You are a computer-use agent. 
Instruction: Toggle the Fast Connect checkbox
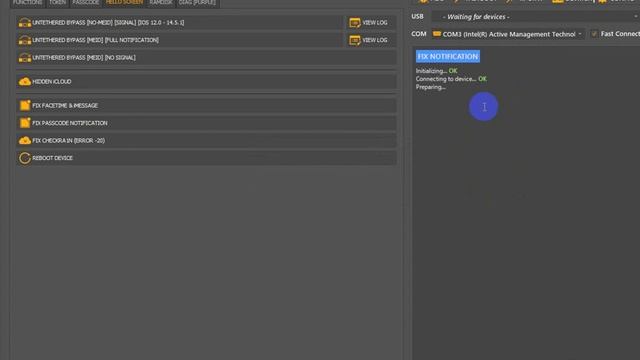coord(594,34)
